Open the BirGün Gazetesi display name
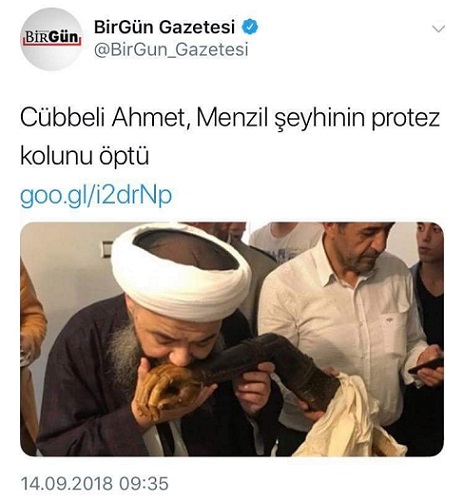The height and width of the screenshot is (502, 464). (164, 27)
